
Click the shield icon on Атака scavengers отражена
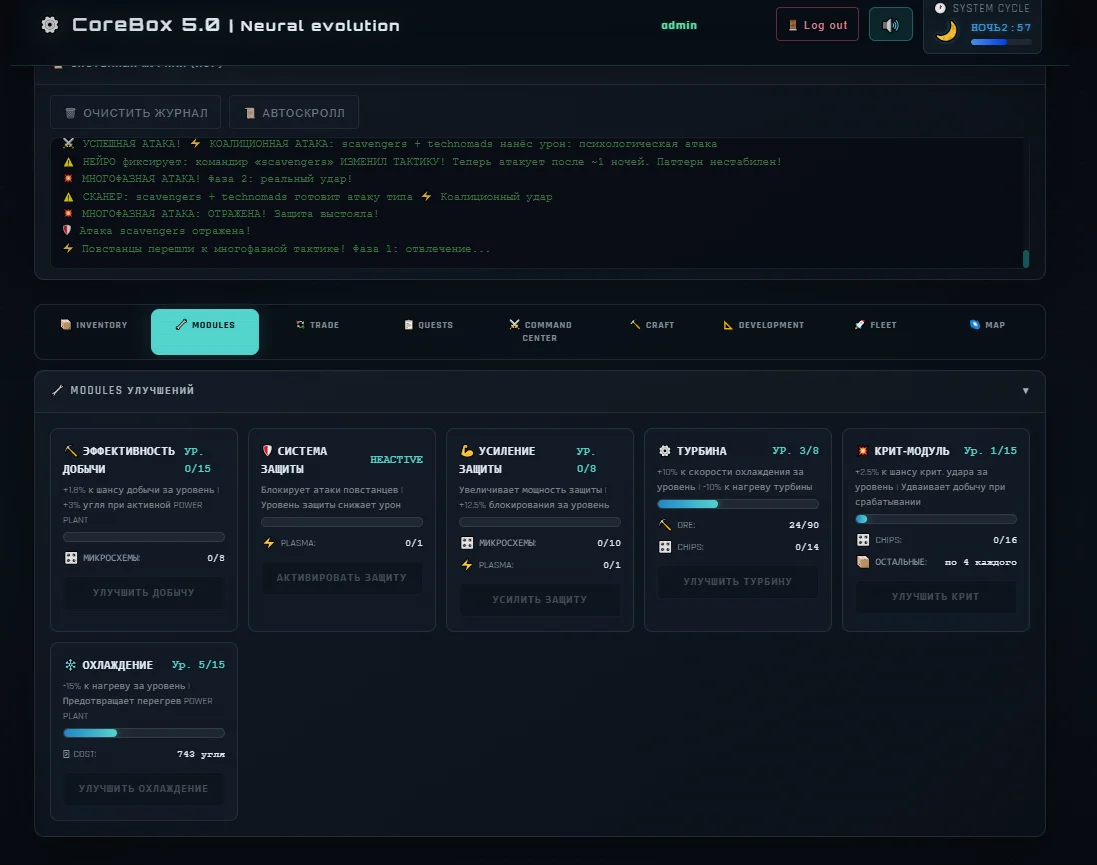(67, 230)
